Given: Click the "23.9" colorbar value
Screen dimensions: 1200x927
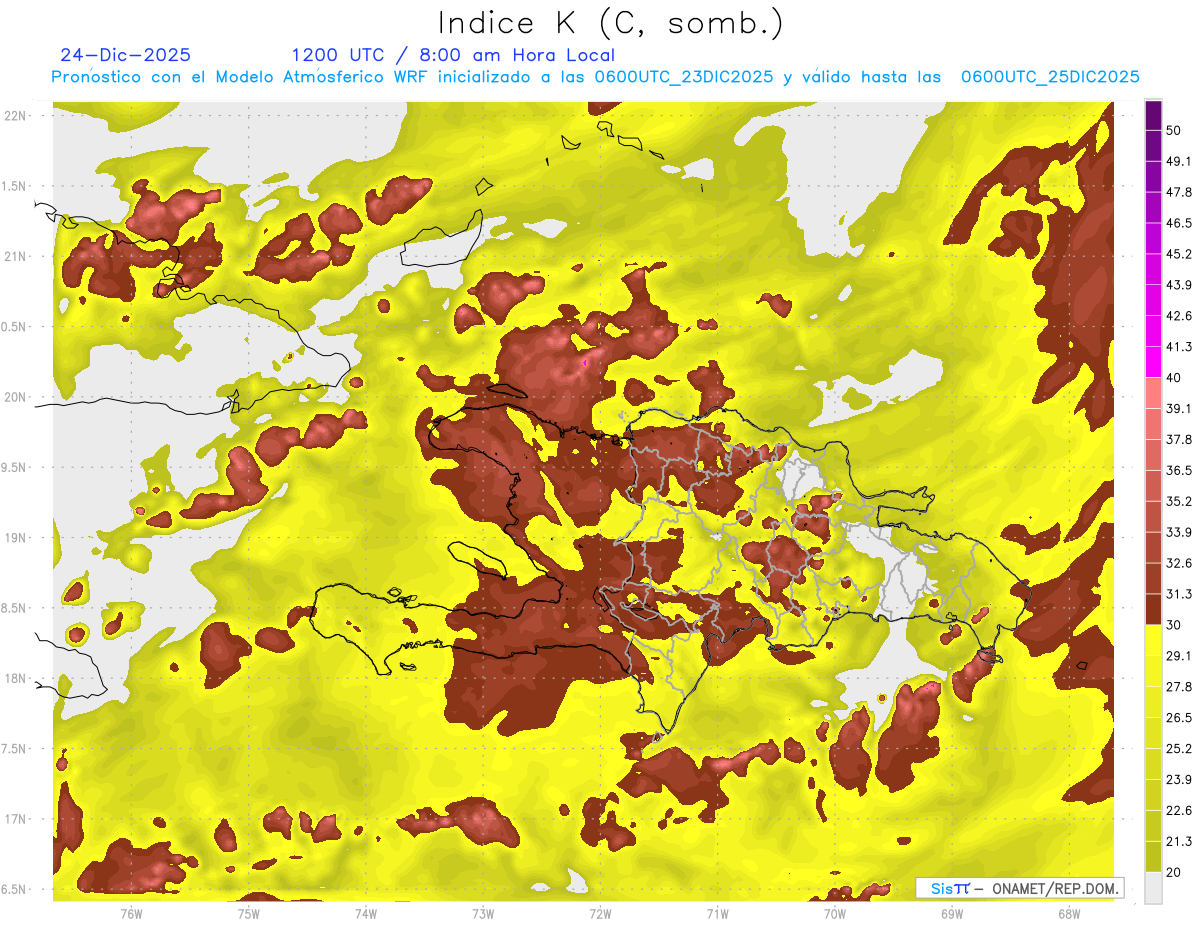Looking at the screenshot, I should [x=1179, y=779].
